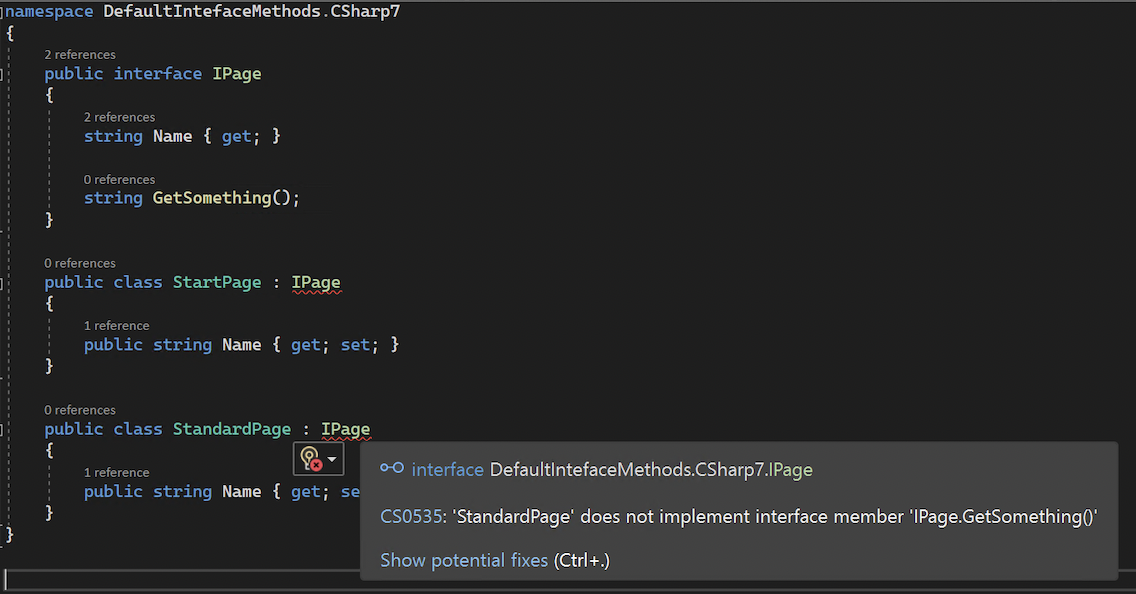Click the CS0535 error code link
Viewport: 1136px width, 594px height.
(412, 516)
